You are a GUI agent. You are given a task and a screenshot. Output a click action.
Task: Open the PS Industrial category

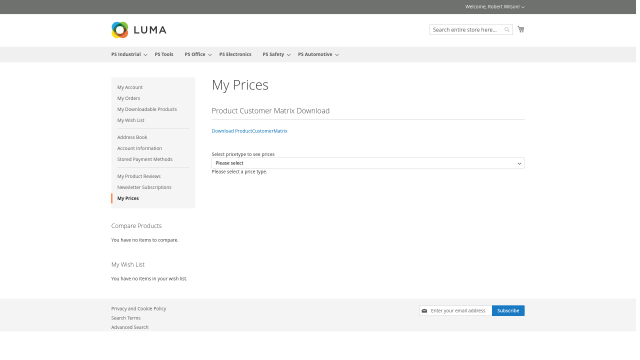(x=126, y=54)
